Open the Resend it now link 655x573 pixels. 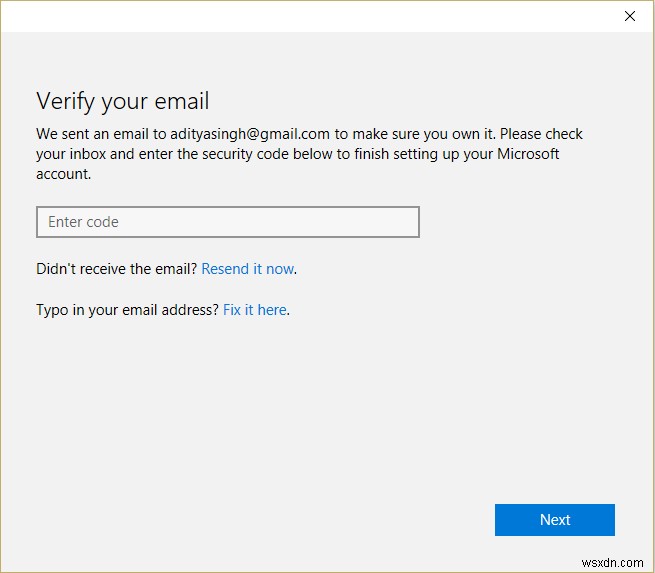coord(248,269)
